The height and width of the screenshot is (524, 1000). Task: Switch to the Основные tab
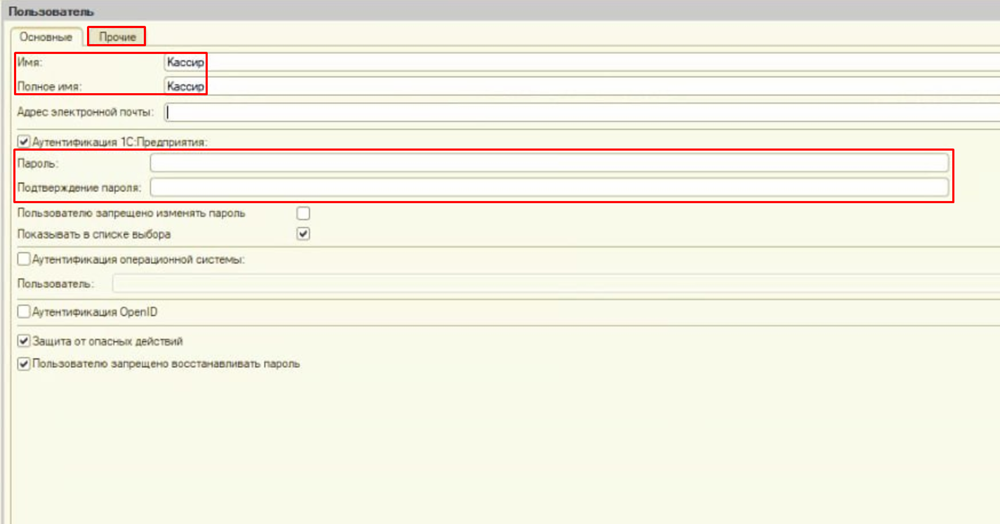tap(48, 37)
